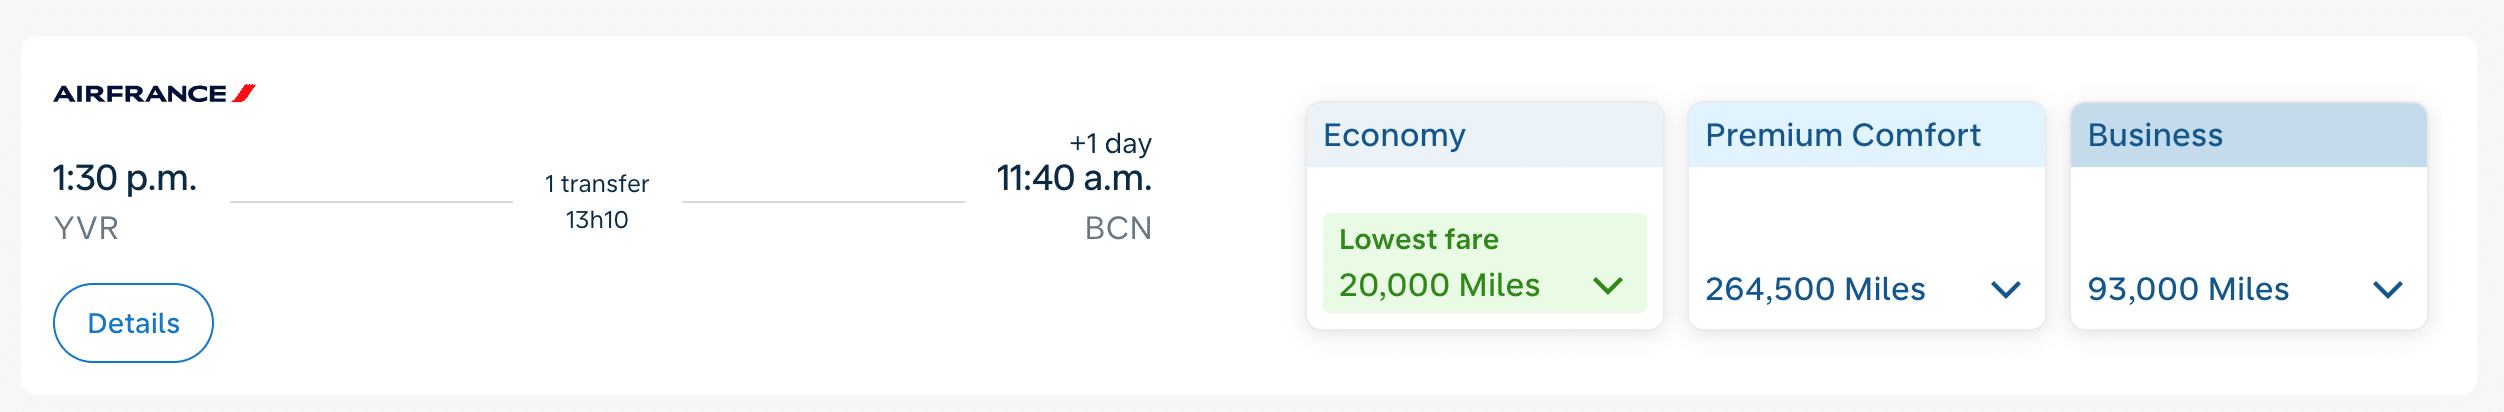
Task: Click the green Lowest fare label
Action: tap(1418, 240)
